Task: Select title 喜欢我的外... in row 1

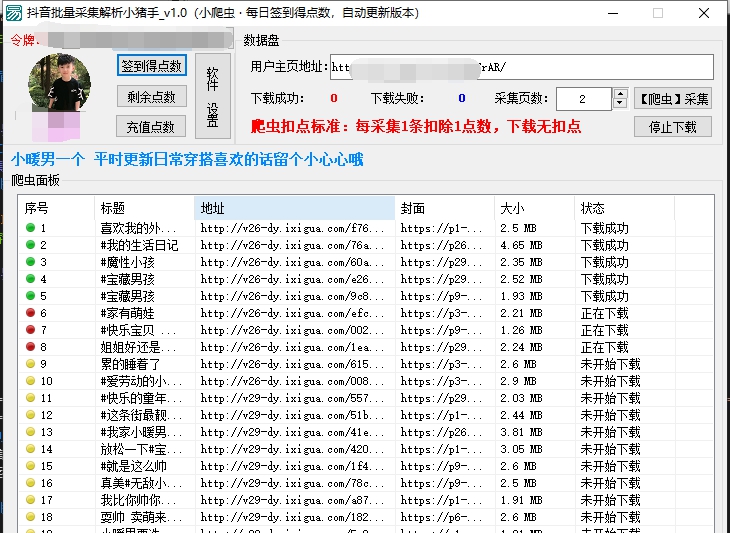Action: [x=138, y=228]
